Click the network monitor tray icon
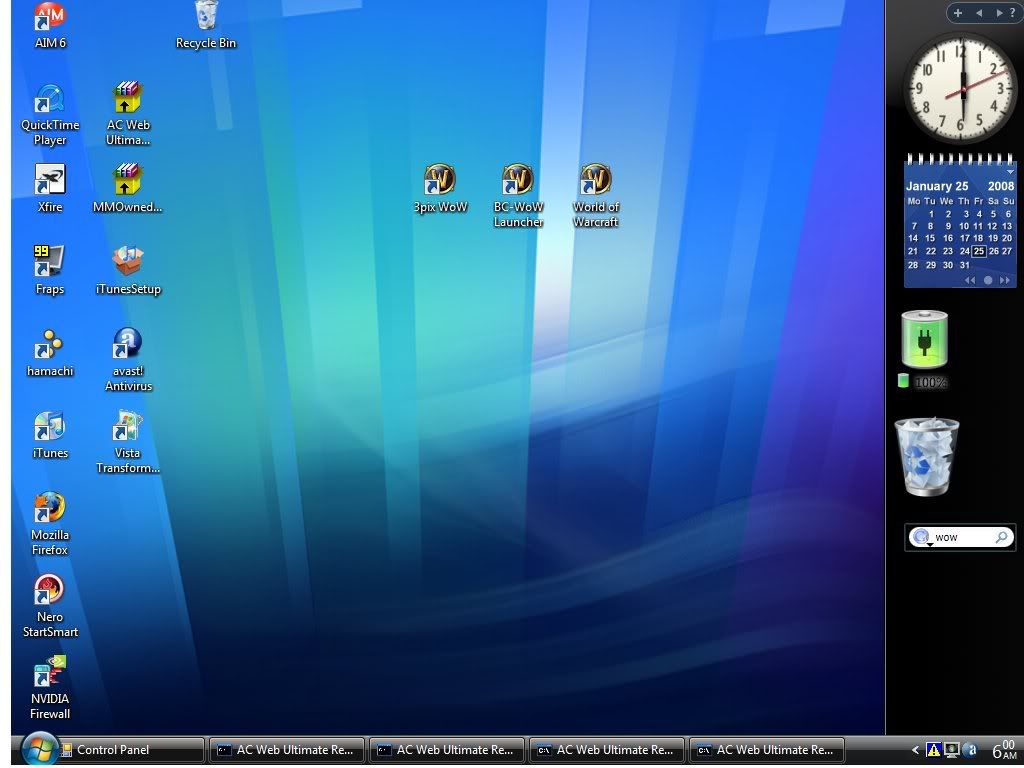The image size is (1024, 768). [x=952, y=750]
